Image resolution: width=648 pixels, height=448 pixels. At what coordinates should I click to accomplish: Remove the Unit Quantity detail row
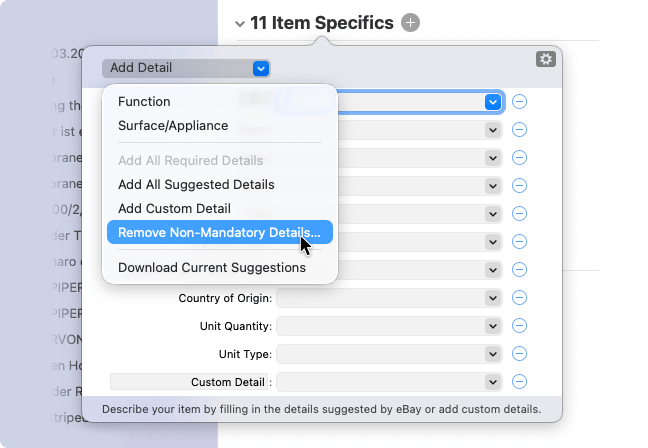519,326
